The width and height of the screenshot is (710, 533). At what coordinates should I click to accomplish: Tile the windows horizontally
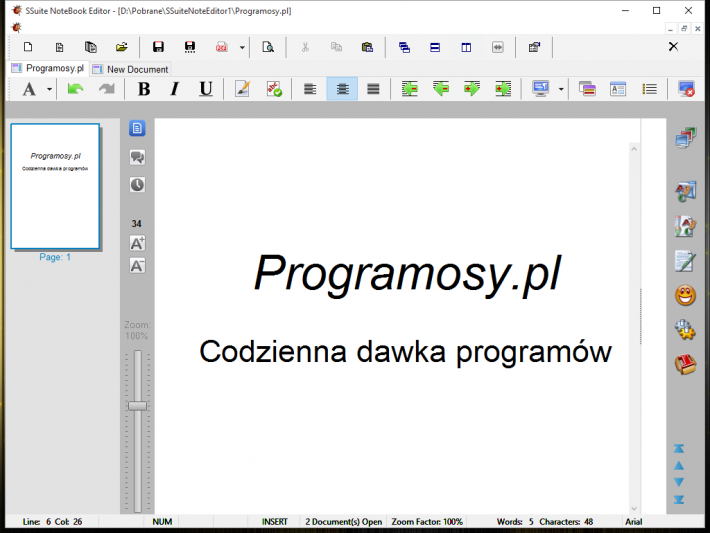(x=435, y=47)
